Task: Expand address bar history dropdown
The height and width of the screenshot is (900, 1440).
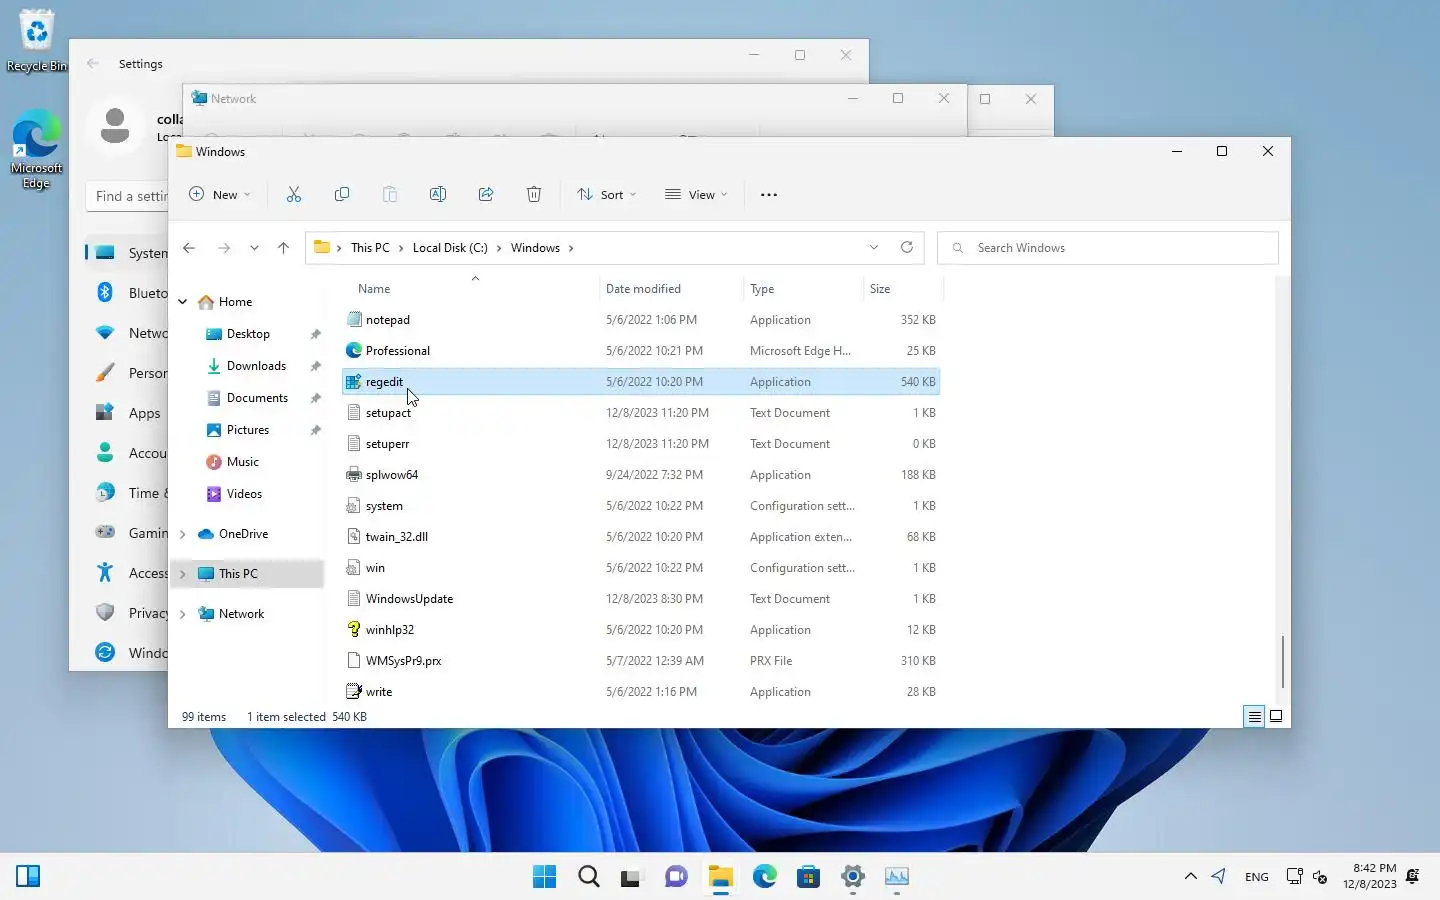Action: 874,247
